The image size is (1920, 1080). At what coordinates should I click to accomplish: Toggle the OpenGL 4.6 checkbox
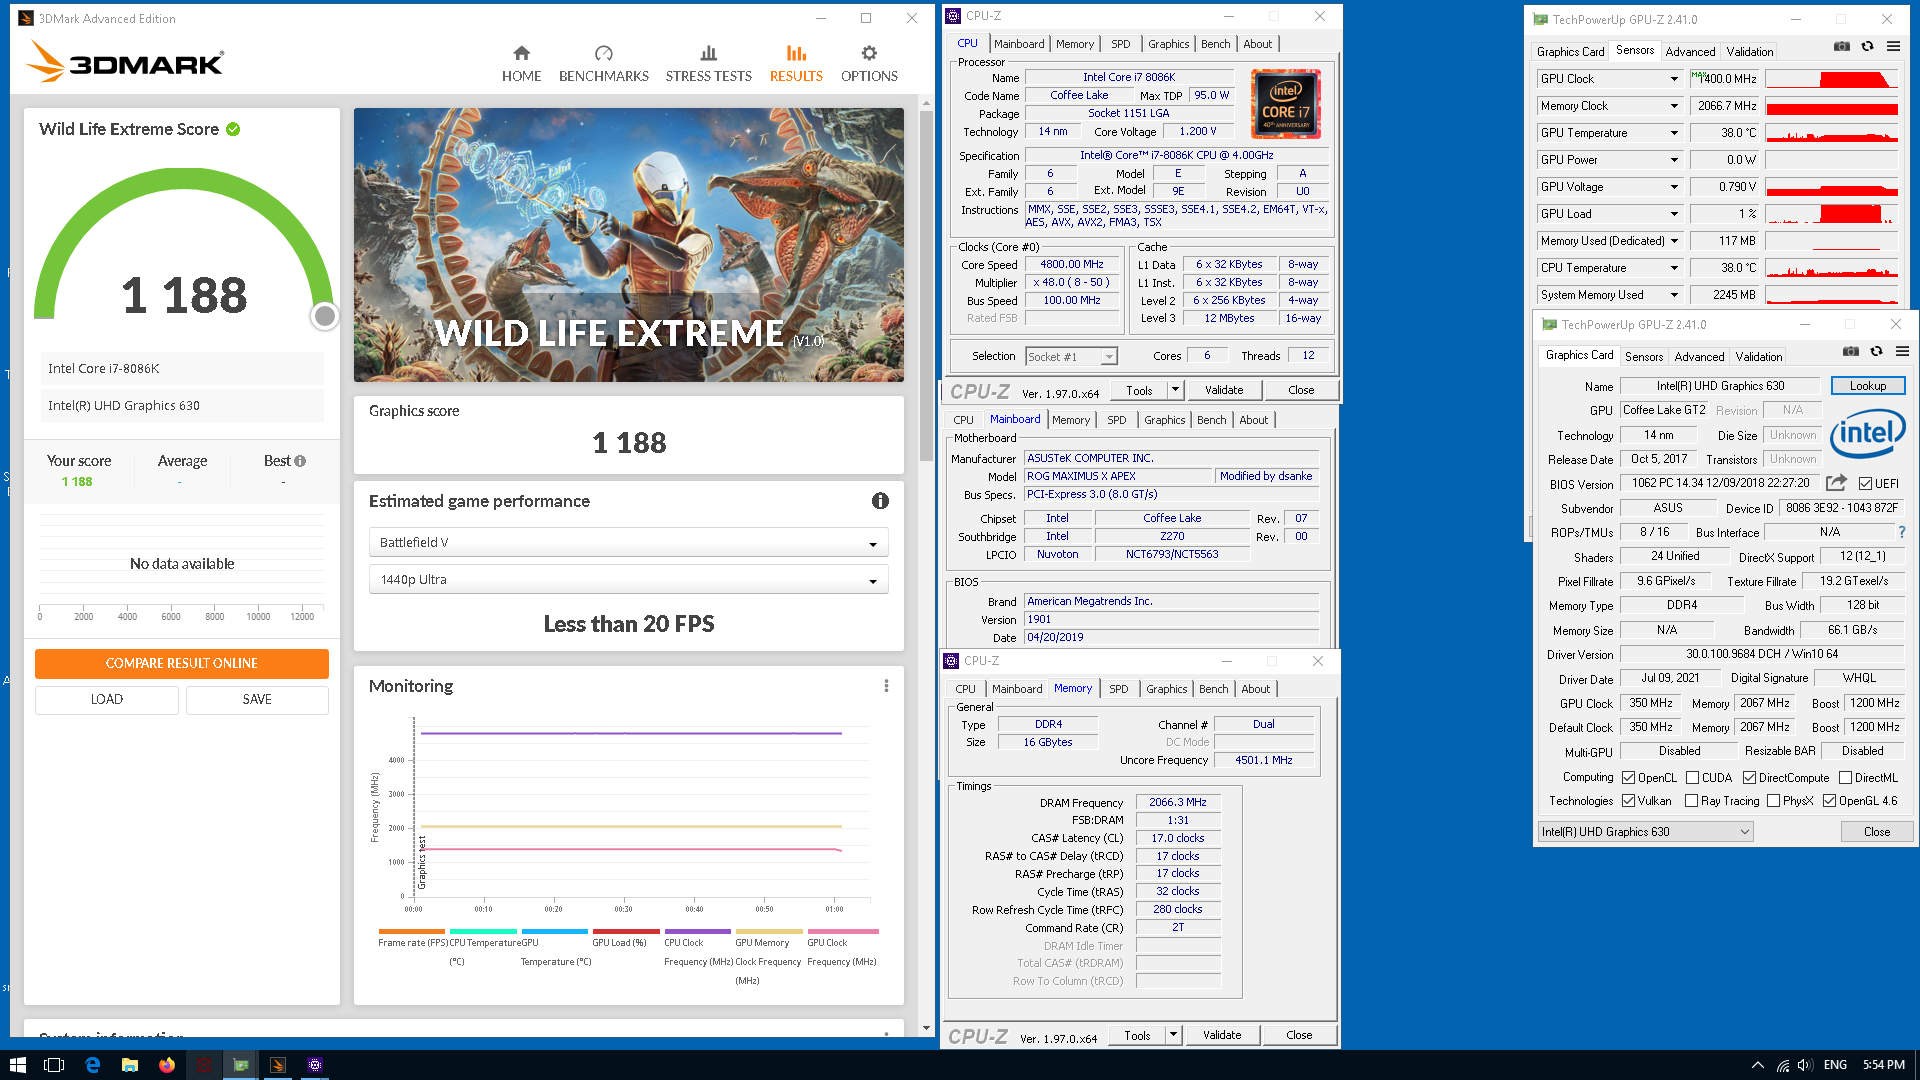pos(1829,801)
